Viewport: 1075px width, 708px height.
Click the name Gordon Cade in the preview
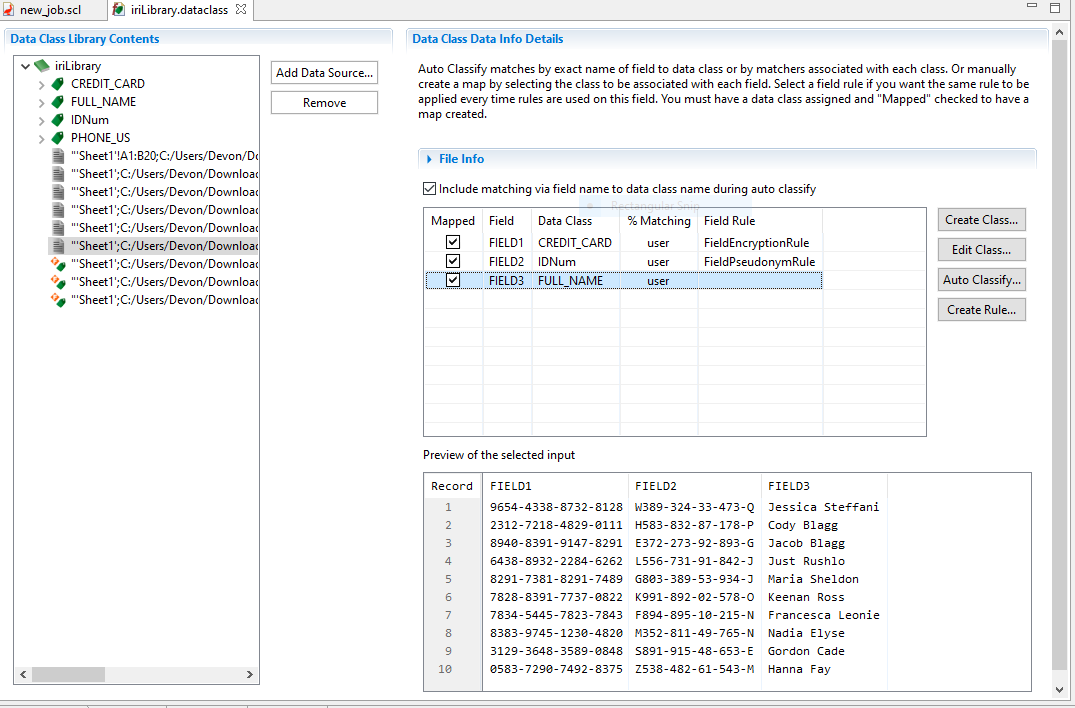[806, 651]
